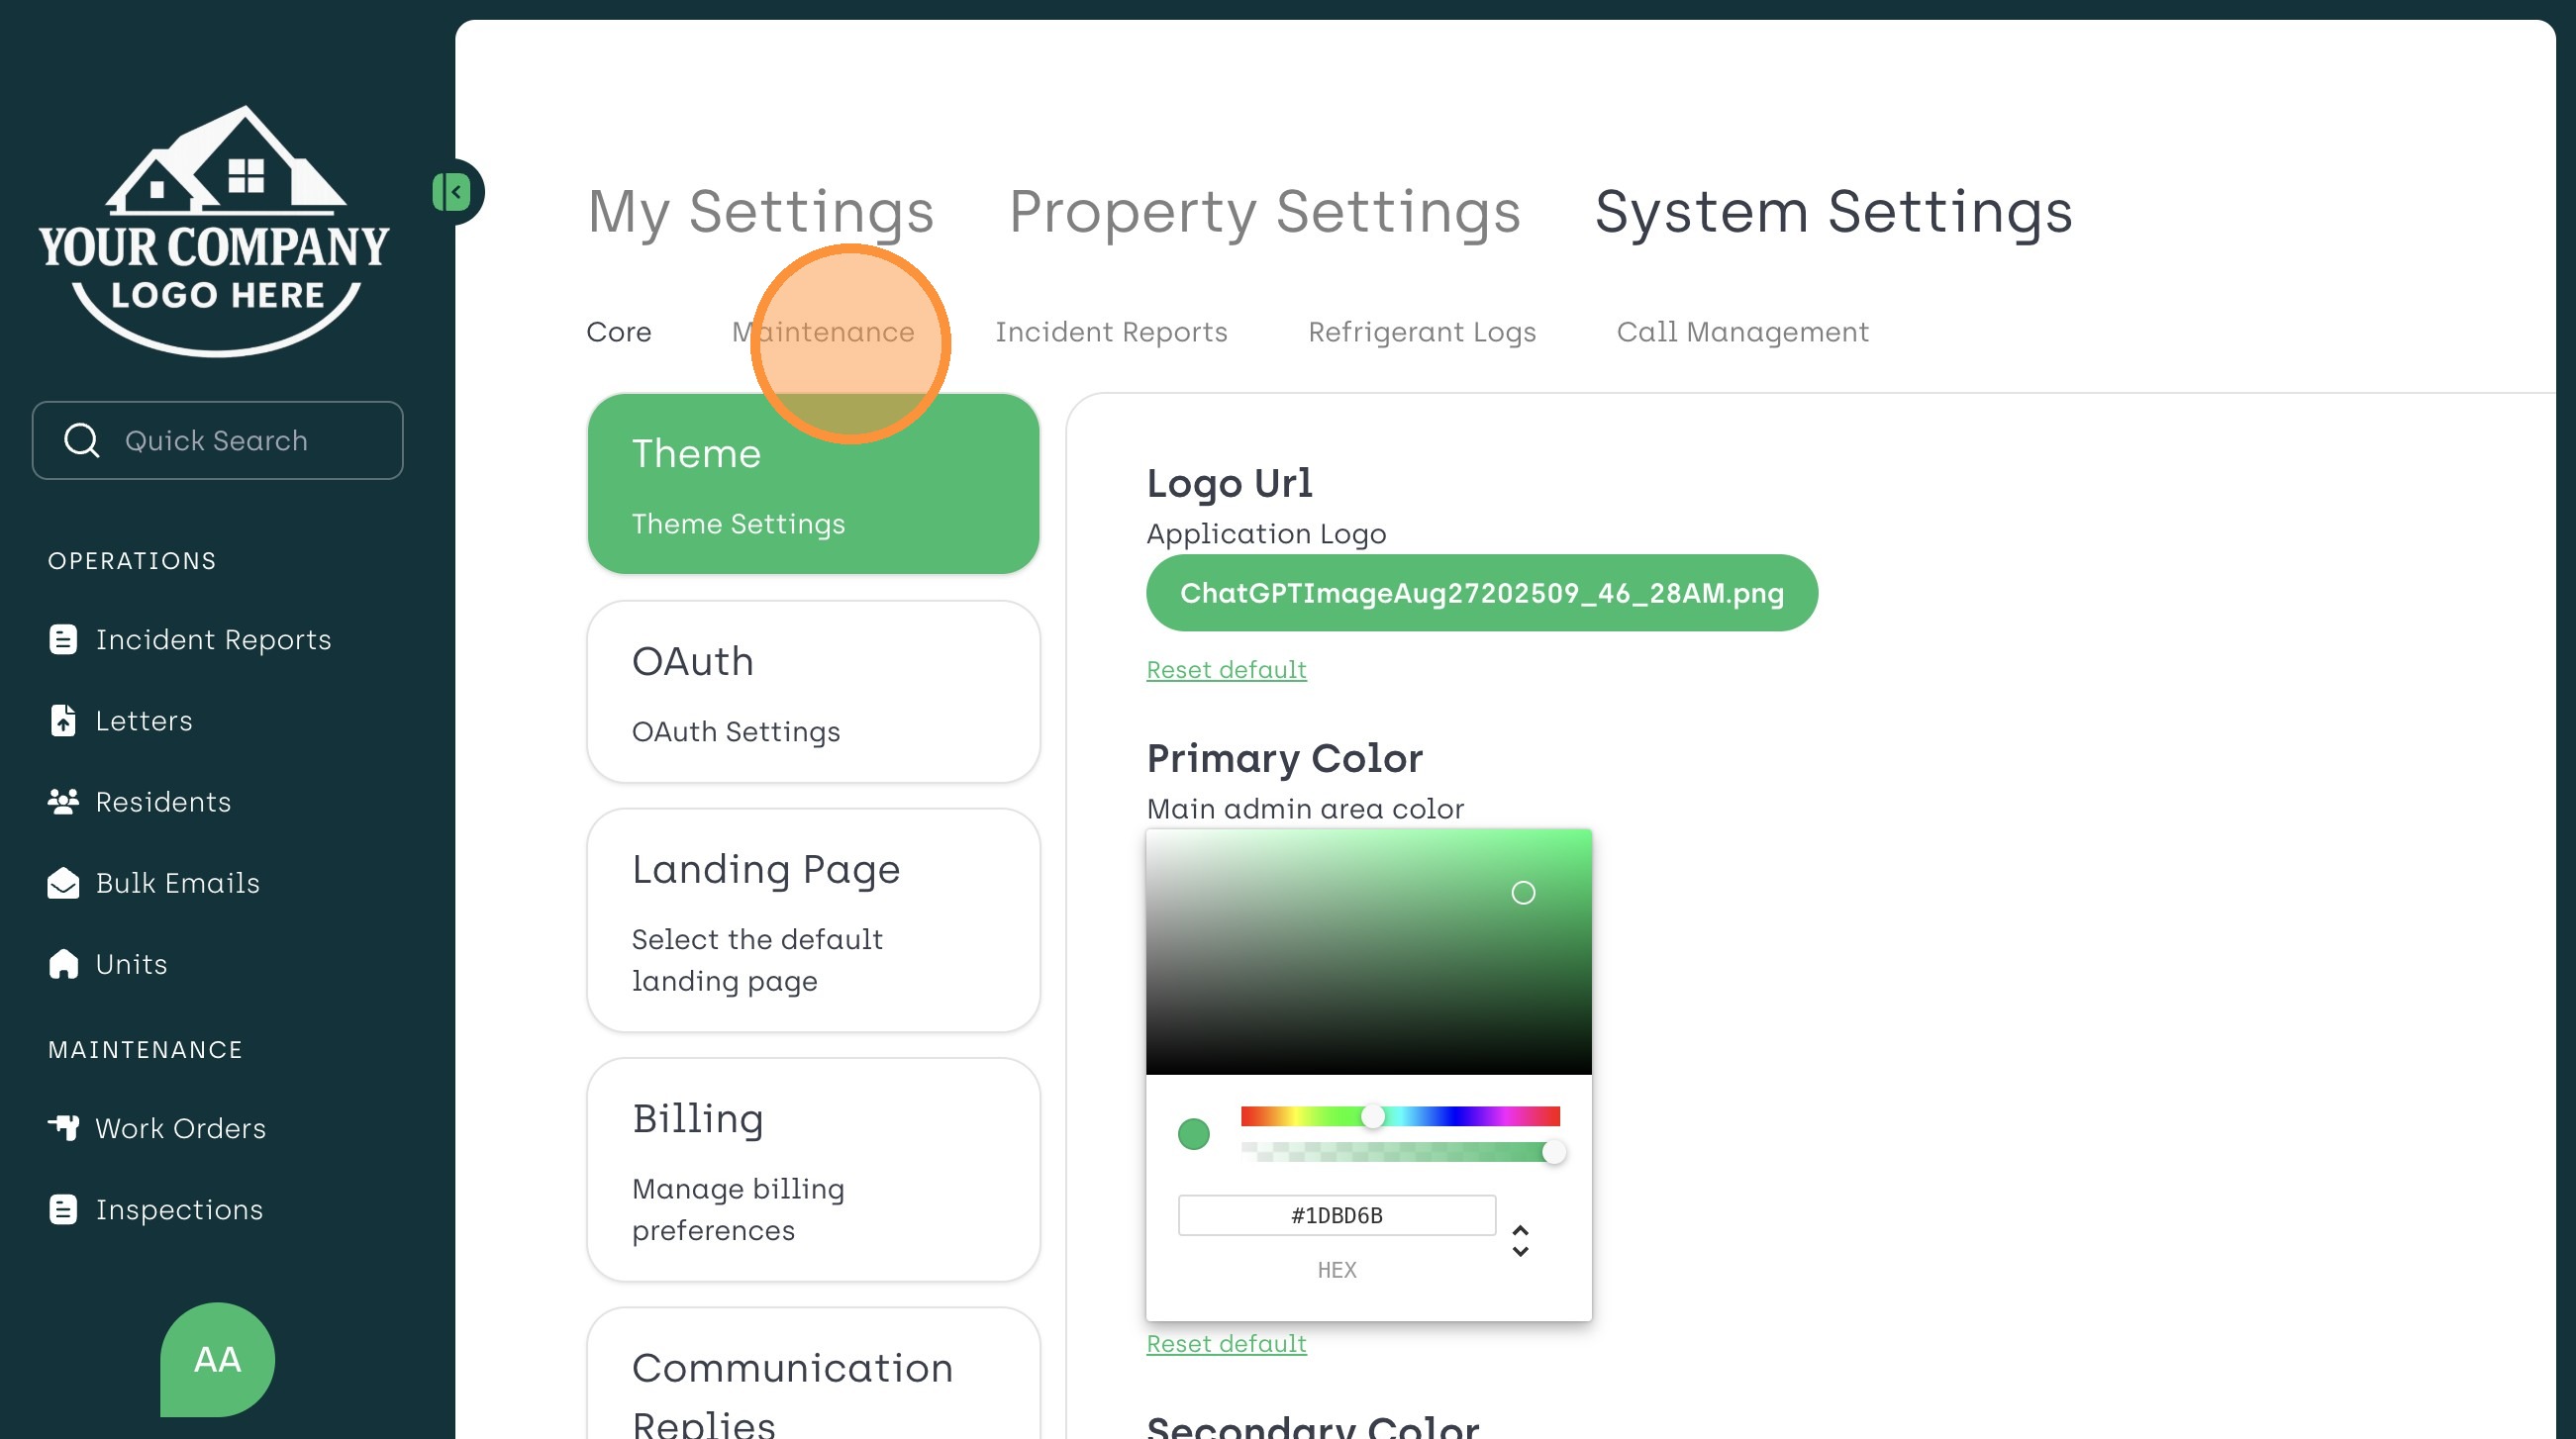Screen dimensions: 2576x1439
Task: Open the AA user avatar menu
Action: tap(217, 1359)
